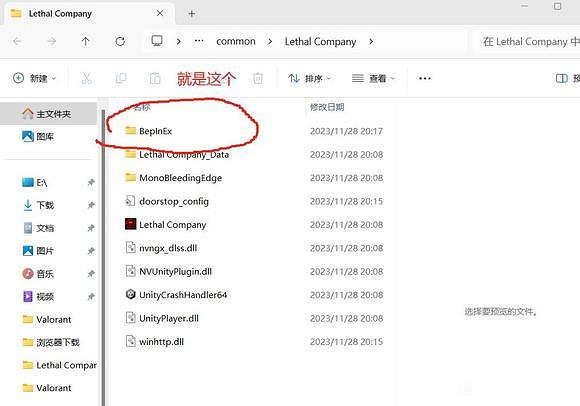
Task: Click the pin icon beside 下载
Action: point(91,205)
